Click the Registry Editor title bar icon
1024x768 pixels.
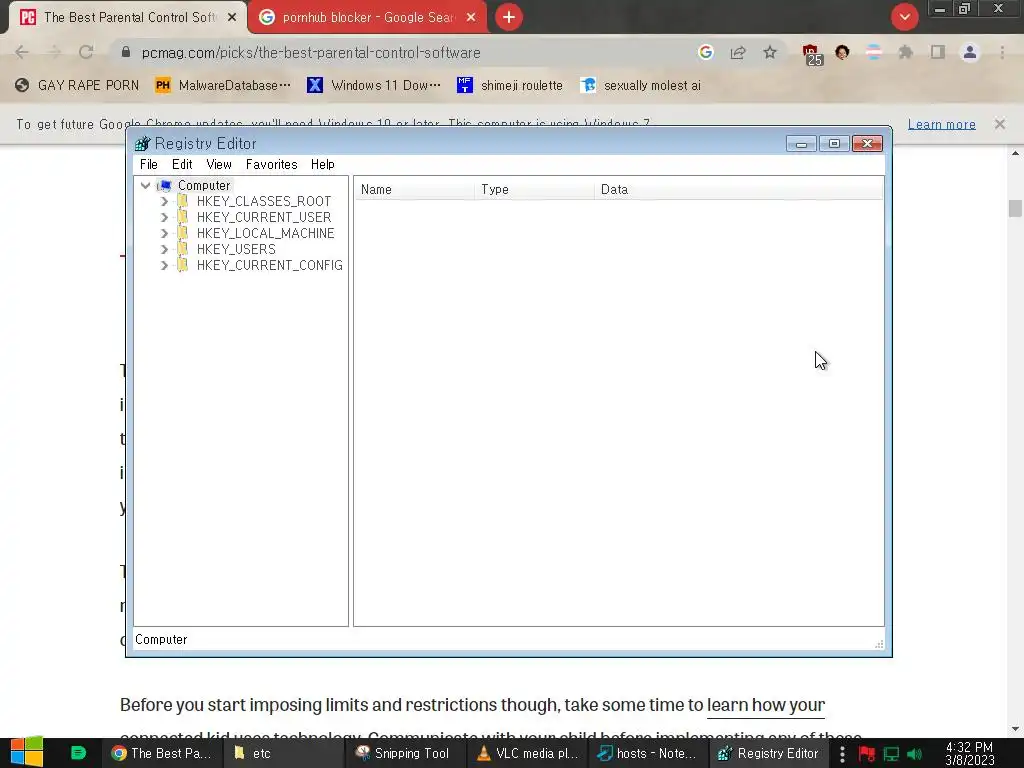point(142,143)
